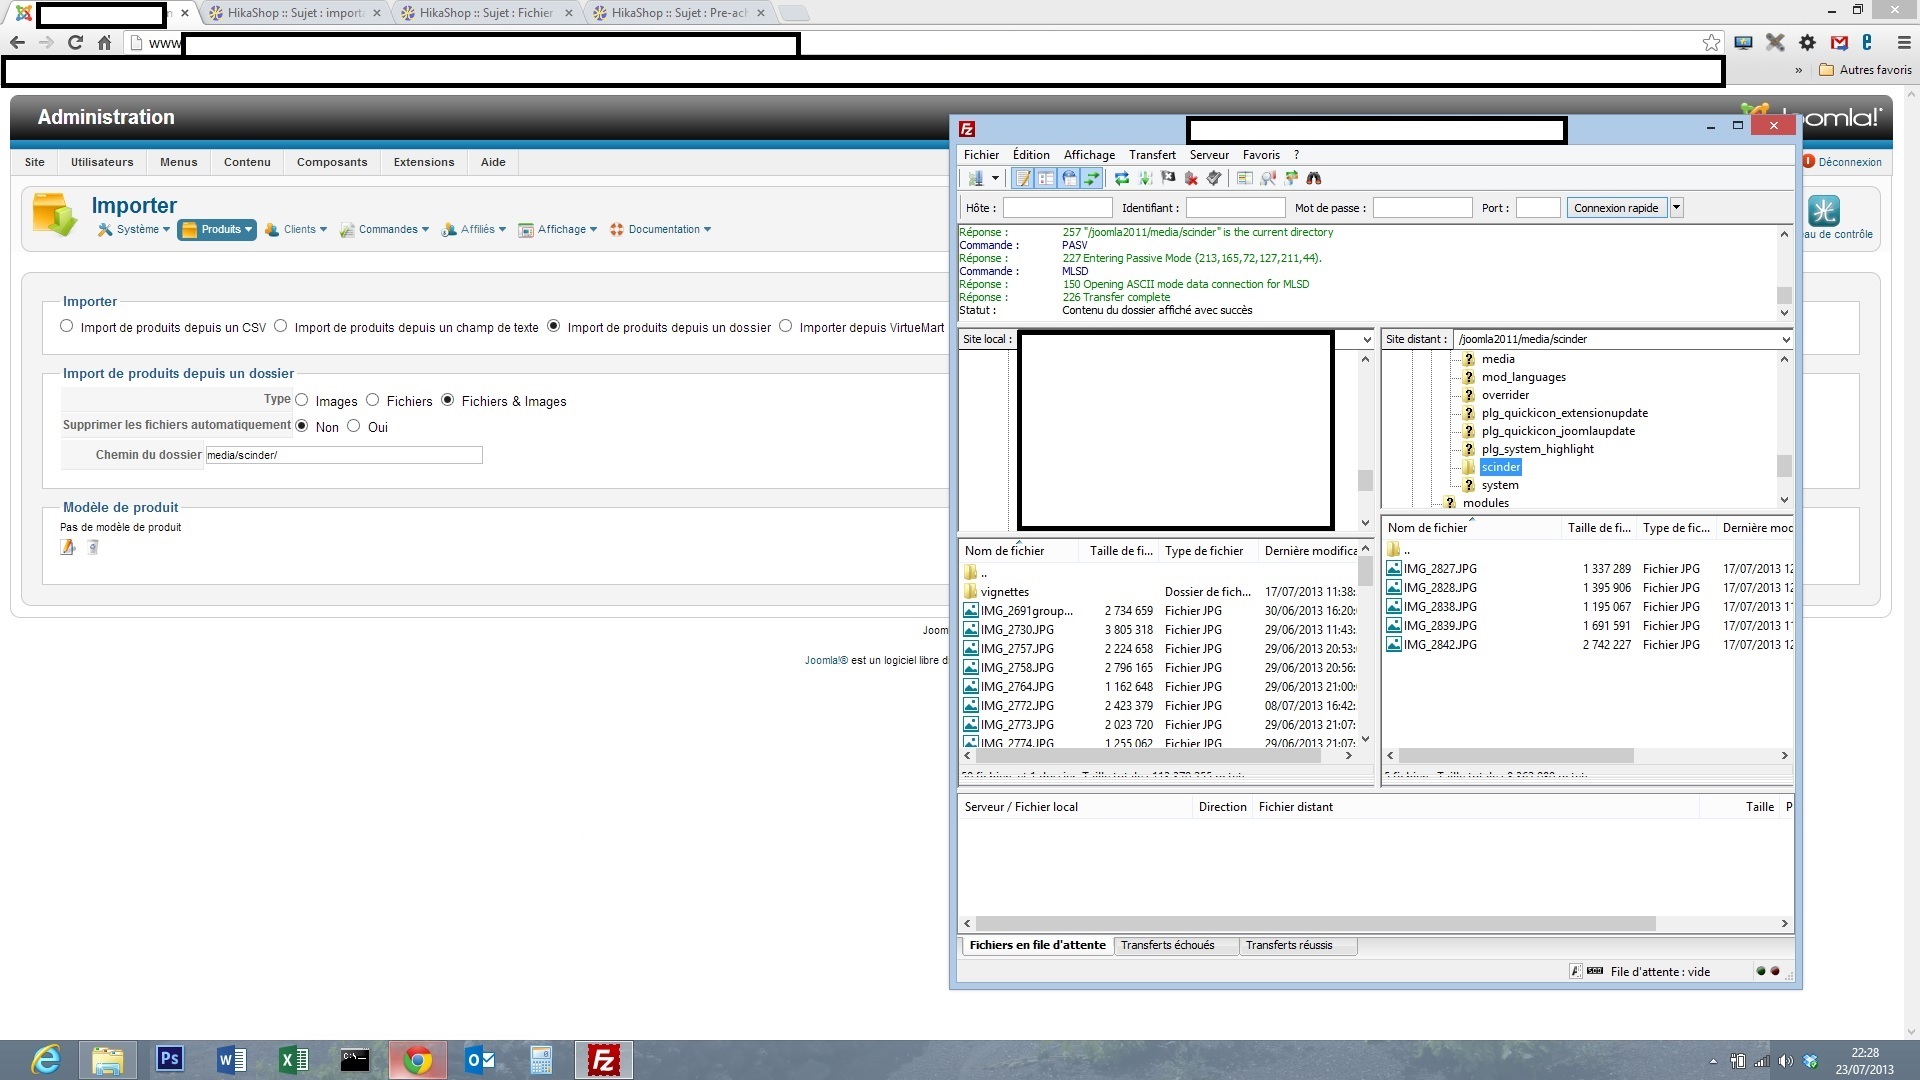Select Import de produits depuis un CSV

(x=67, y=326)
